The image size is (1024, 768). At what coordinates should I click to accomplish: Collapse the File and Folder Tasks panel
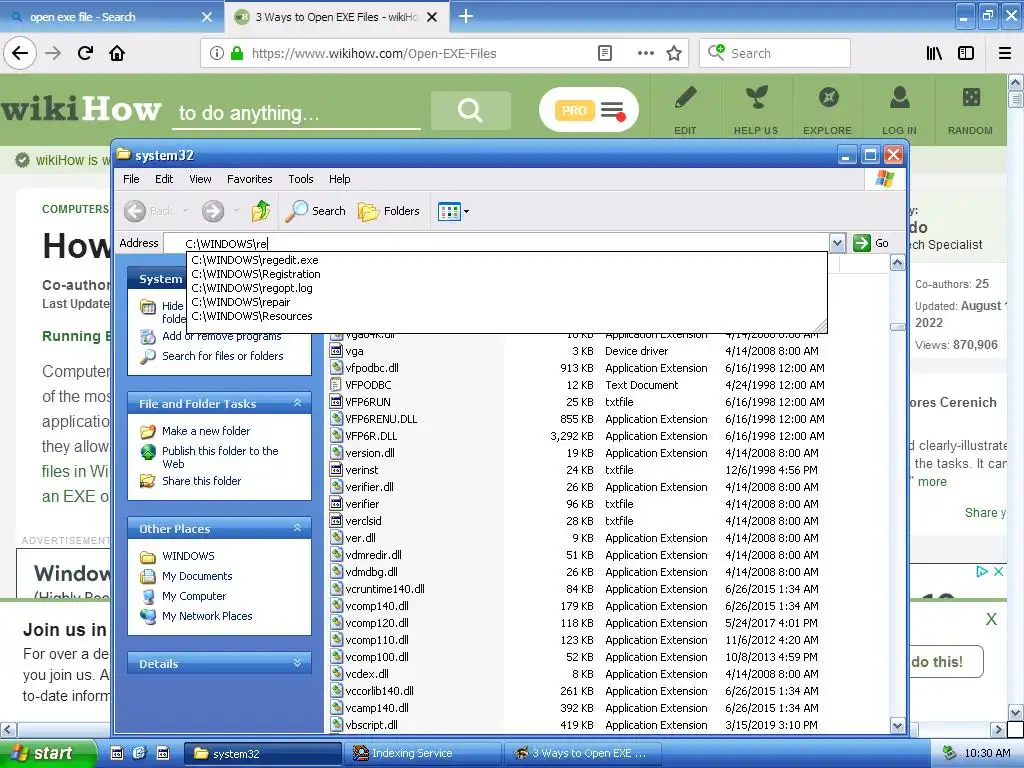pos(297,404)
